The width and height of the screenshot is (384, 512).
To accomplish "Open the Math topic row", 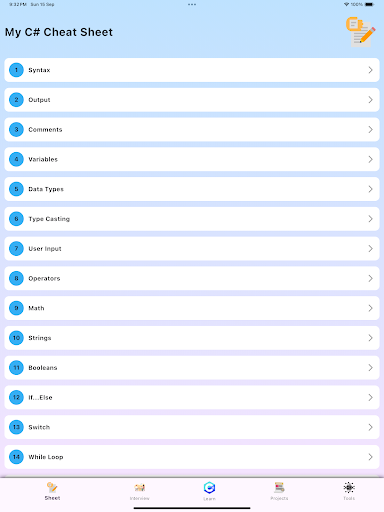I will (192, 308).
